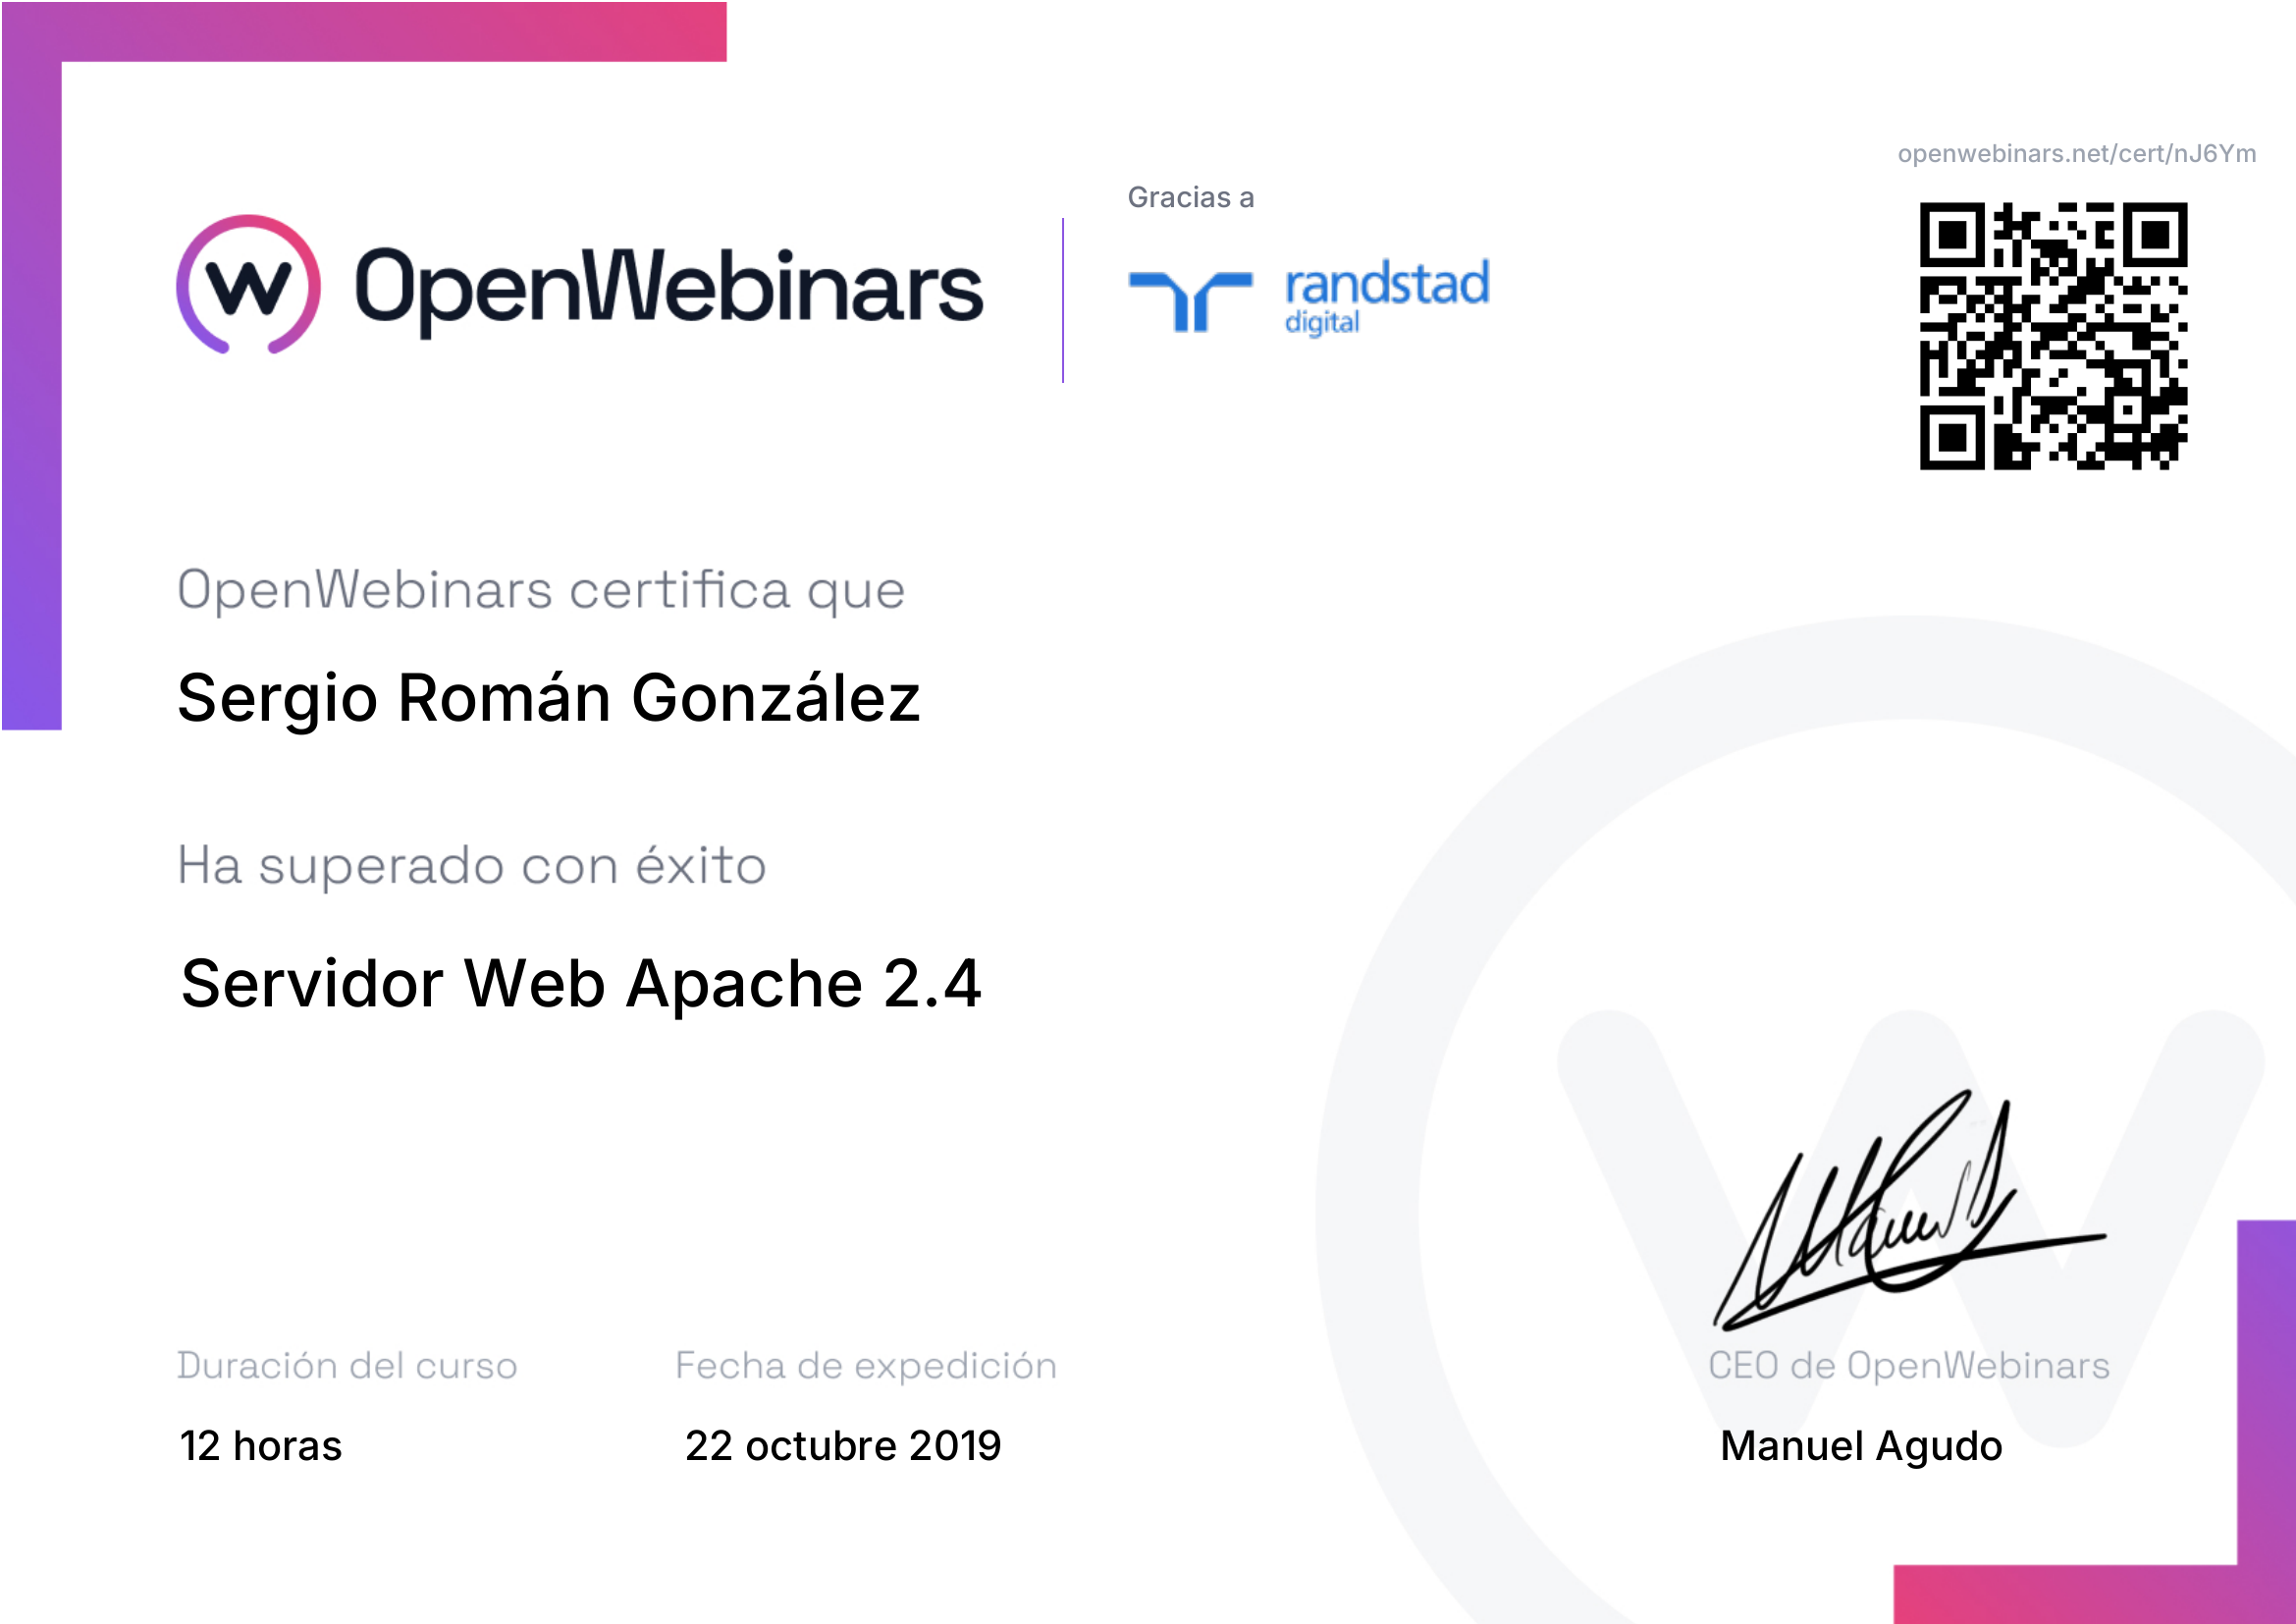Click the date 22 octubre 2019
Screen dimensions: 2296x1624
pos(842,1446)
